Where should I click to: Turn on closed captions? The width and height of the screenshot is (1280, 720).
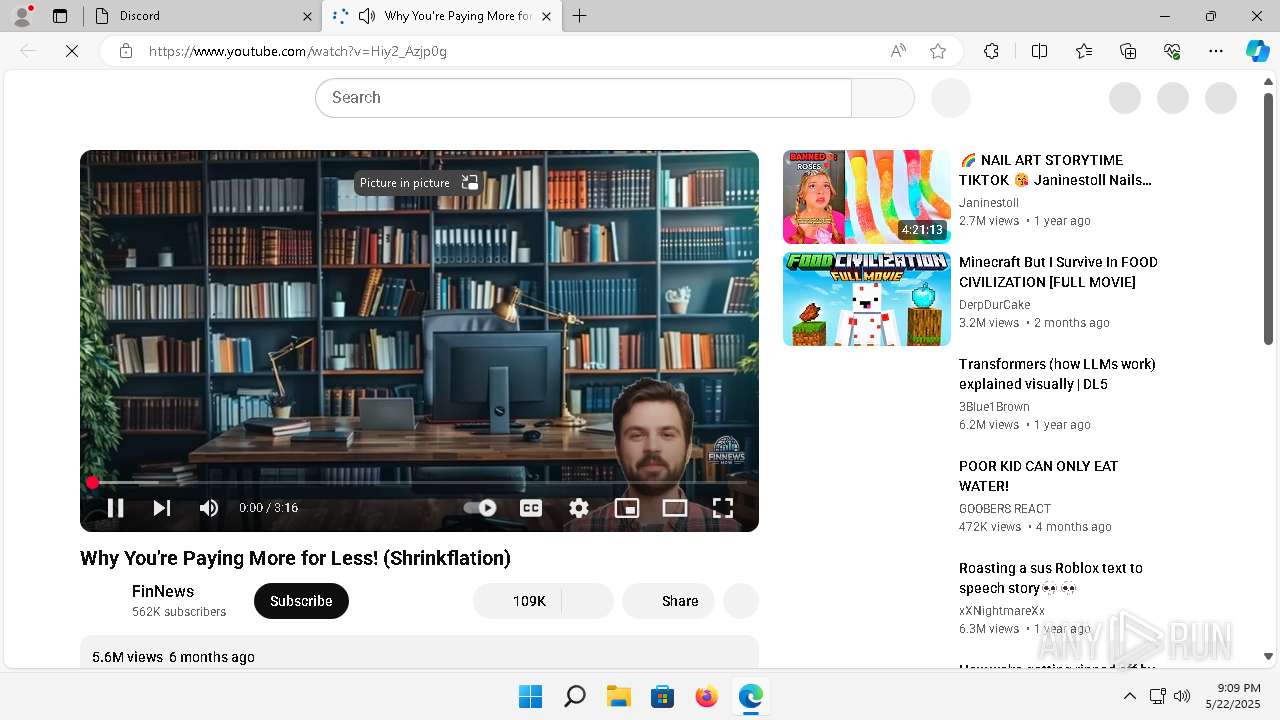531,508
